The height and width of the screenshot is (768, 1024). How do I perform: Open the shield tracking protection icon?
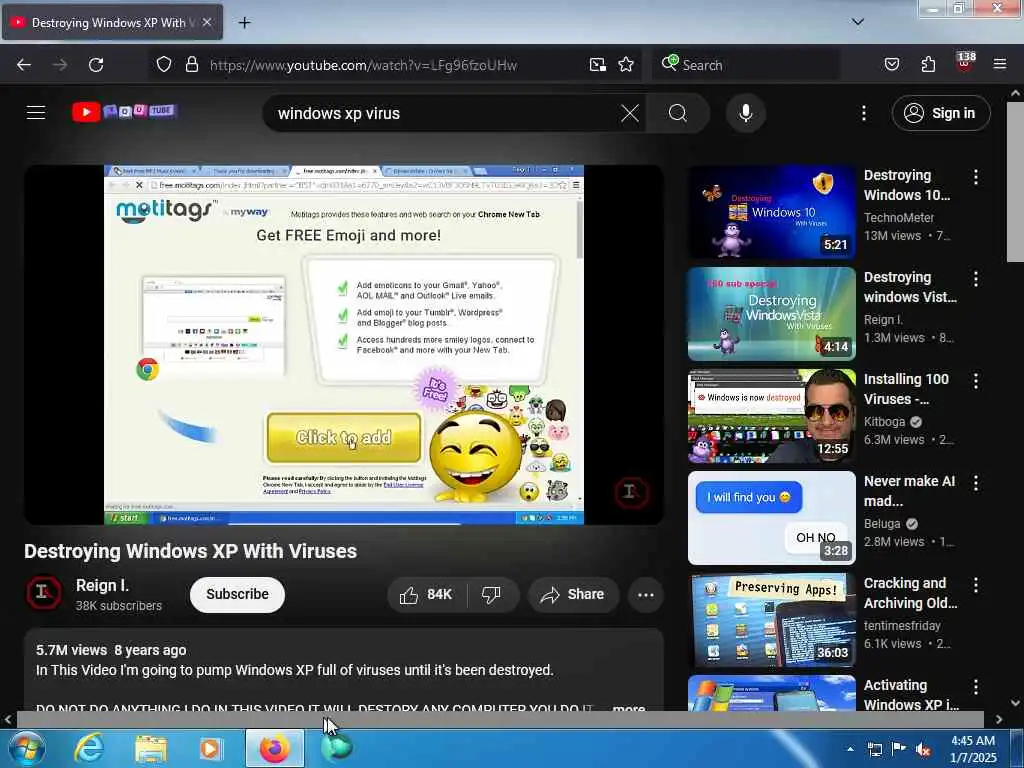164,64
